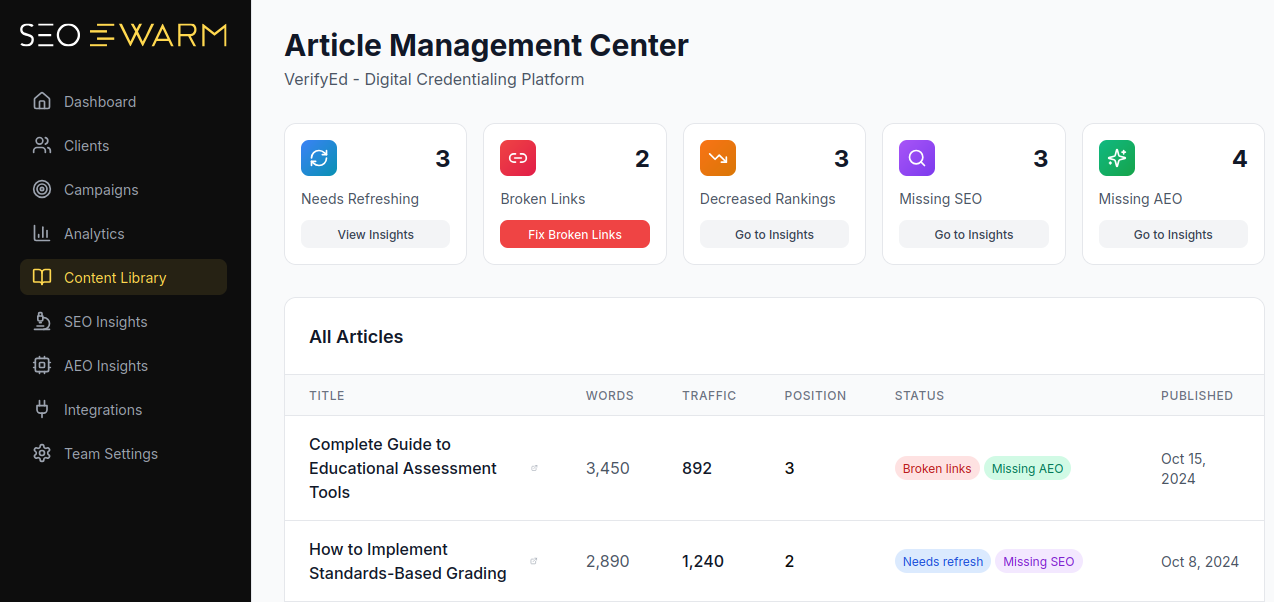Select the Content Library book icon
The image size is (1274, 602).
41,277
